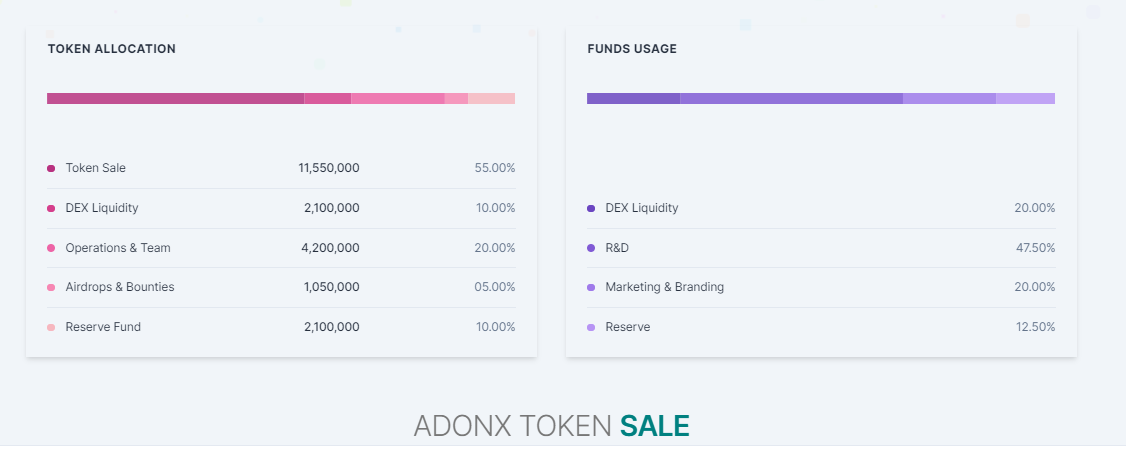Click the Operations & Team bar segment
Screen dimensions: 1126x459
coord(397,98)
